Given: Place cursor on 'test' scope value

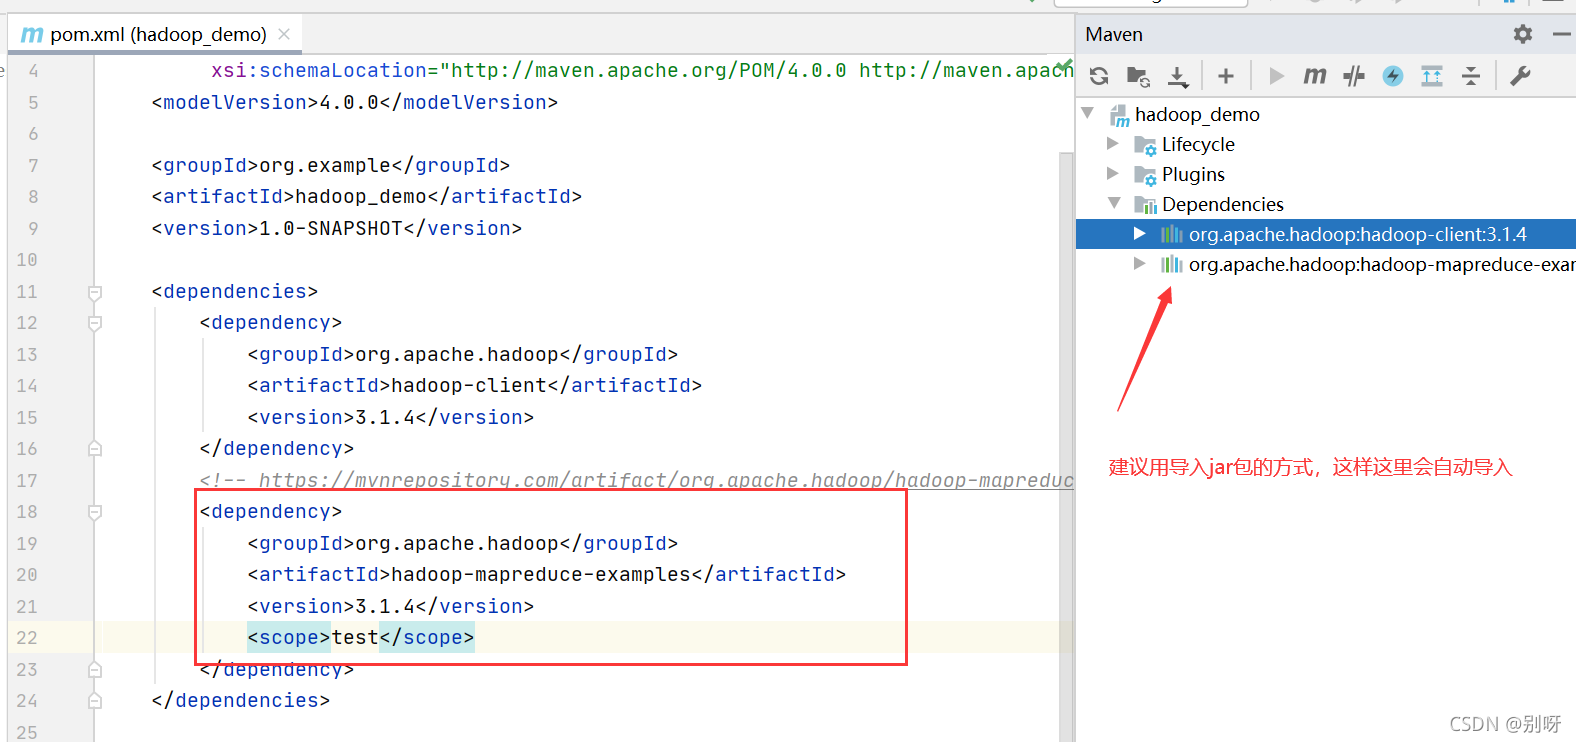Looking at the screenshot, I should click(x=355, y=637).
